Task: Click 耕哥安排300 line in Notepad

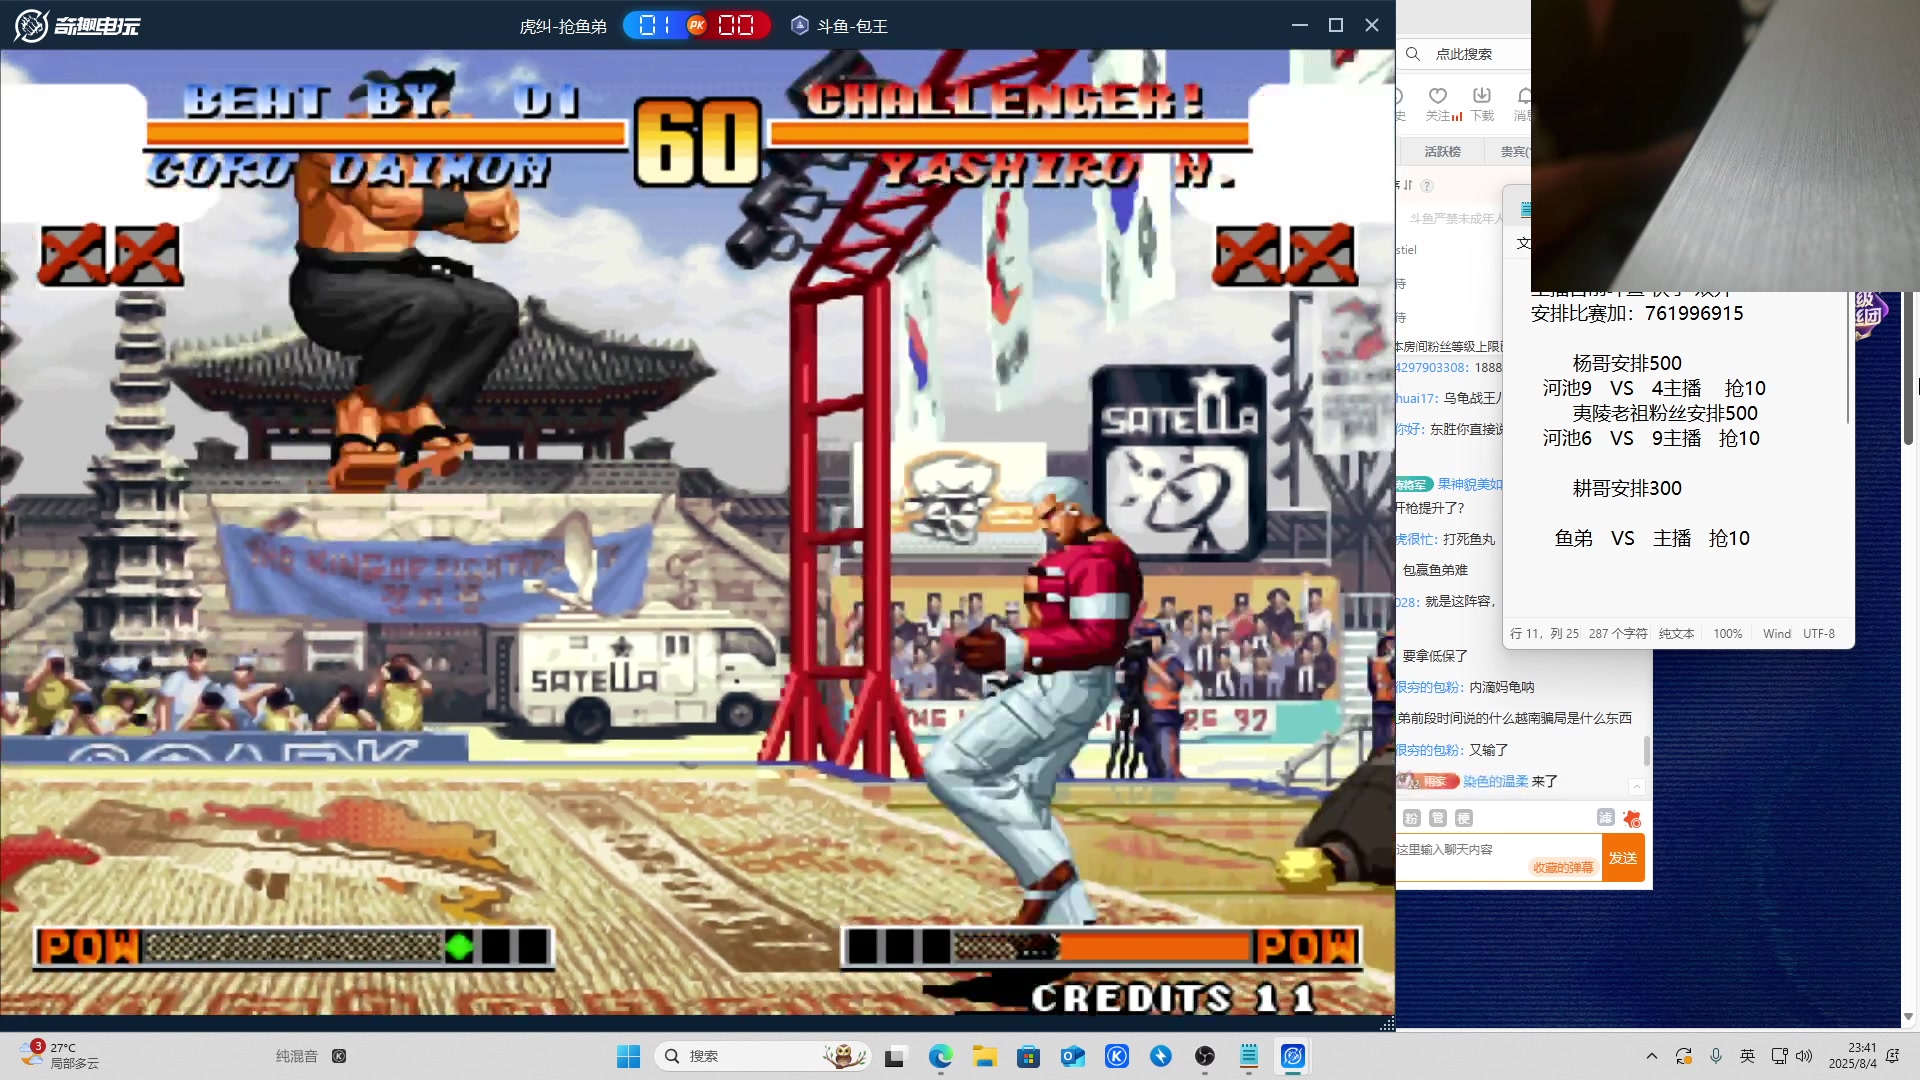Action: point(1627,488)
